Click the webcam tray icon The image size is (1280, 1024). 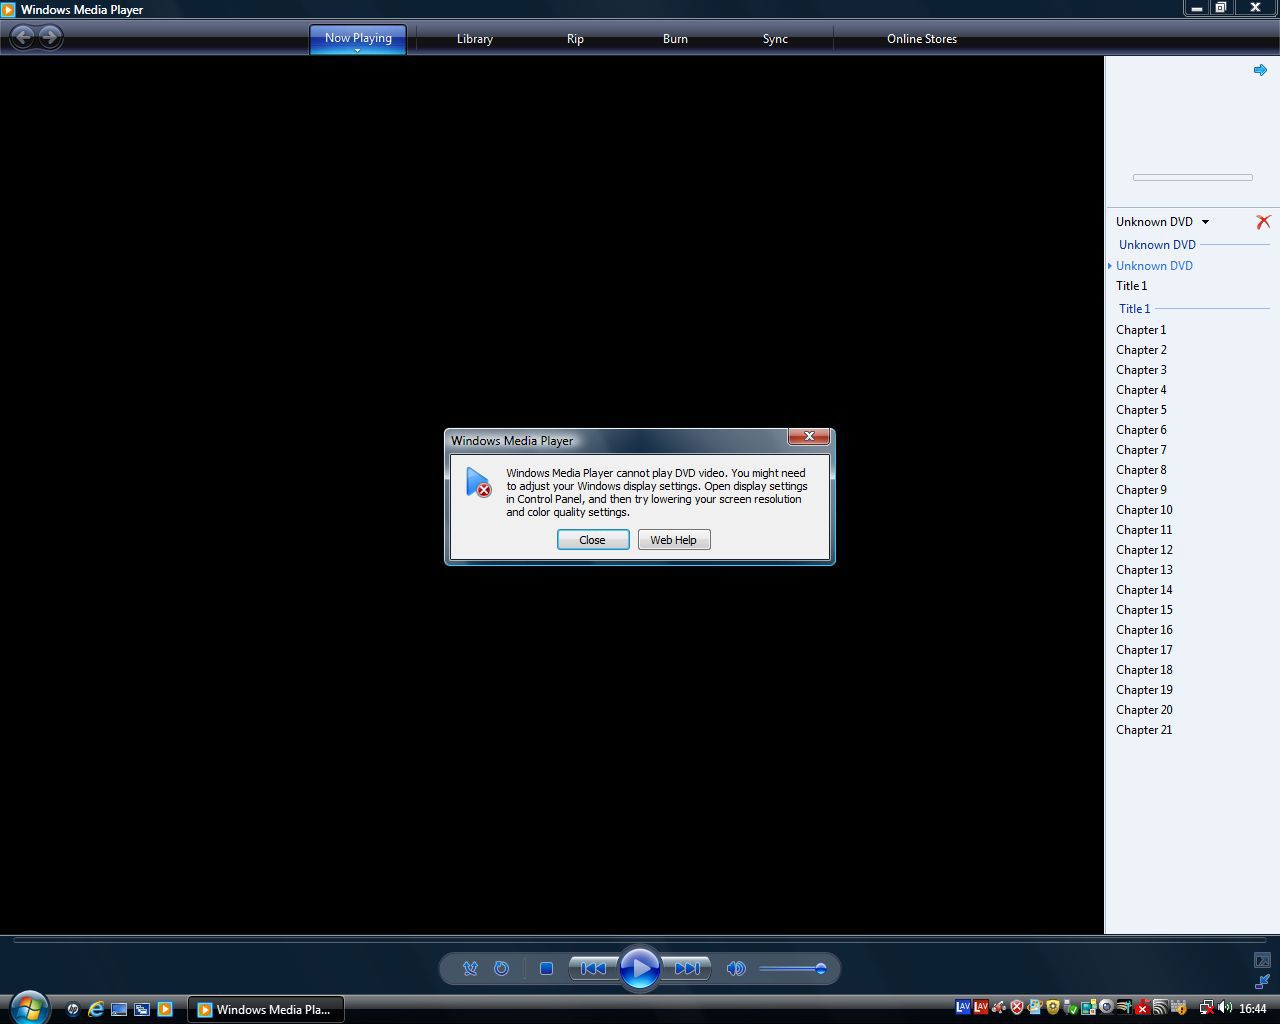[1106, 1007]
